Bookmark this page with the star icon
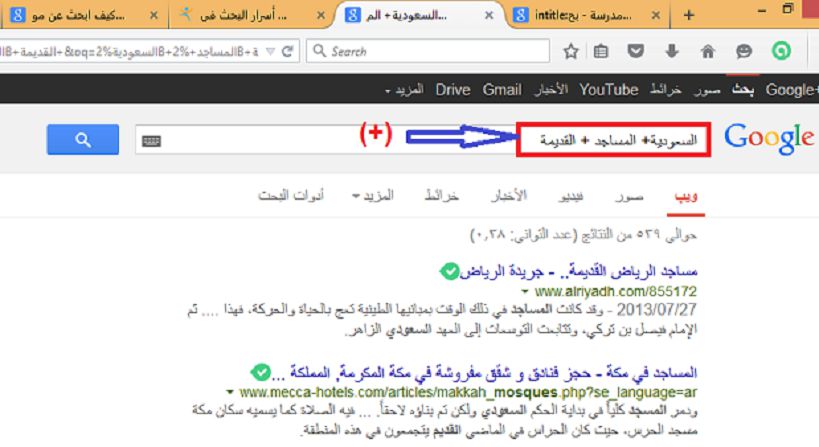Screen dimensions: 819x447 click(x=570, y=51)
